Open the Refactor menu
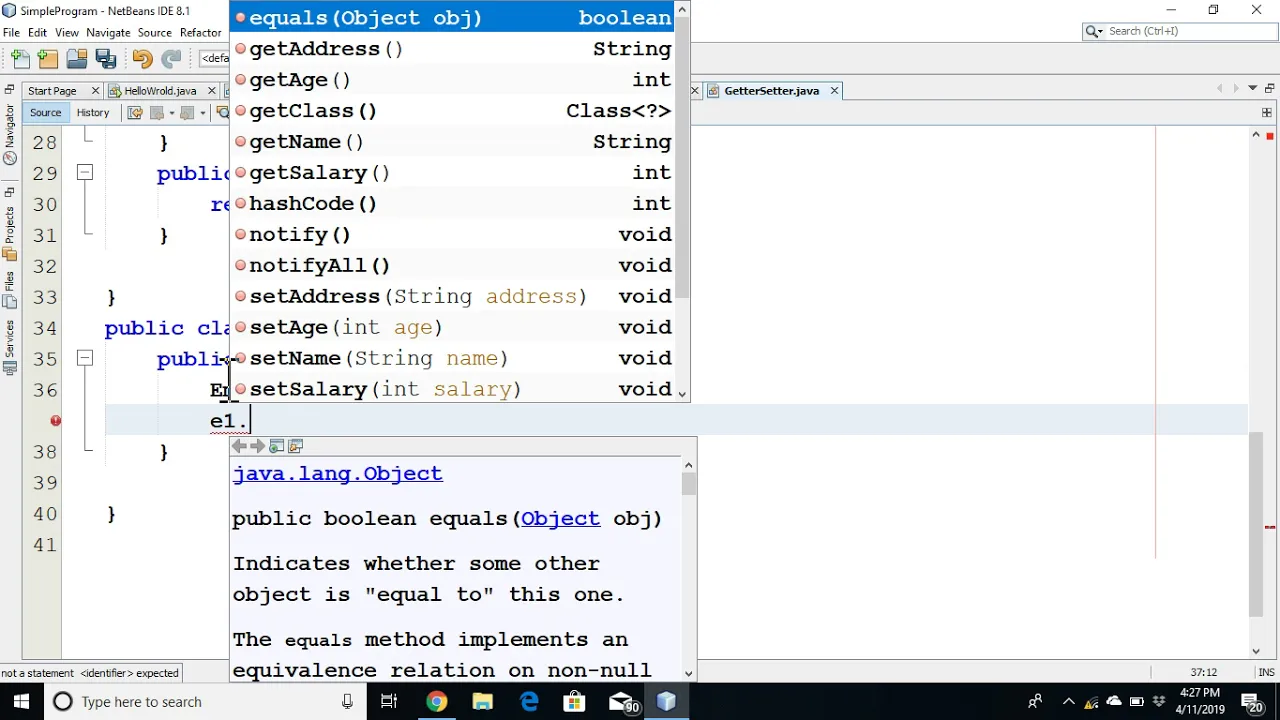The image size is (1280, 720). coord(201,32)
